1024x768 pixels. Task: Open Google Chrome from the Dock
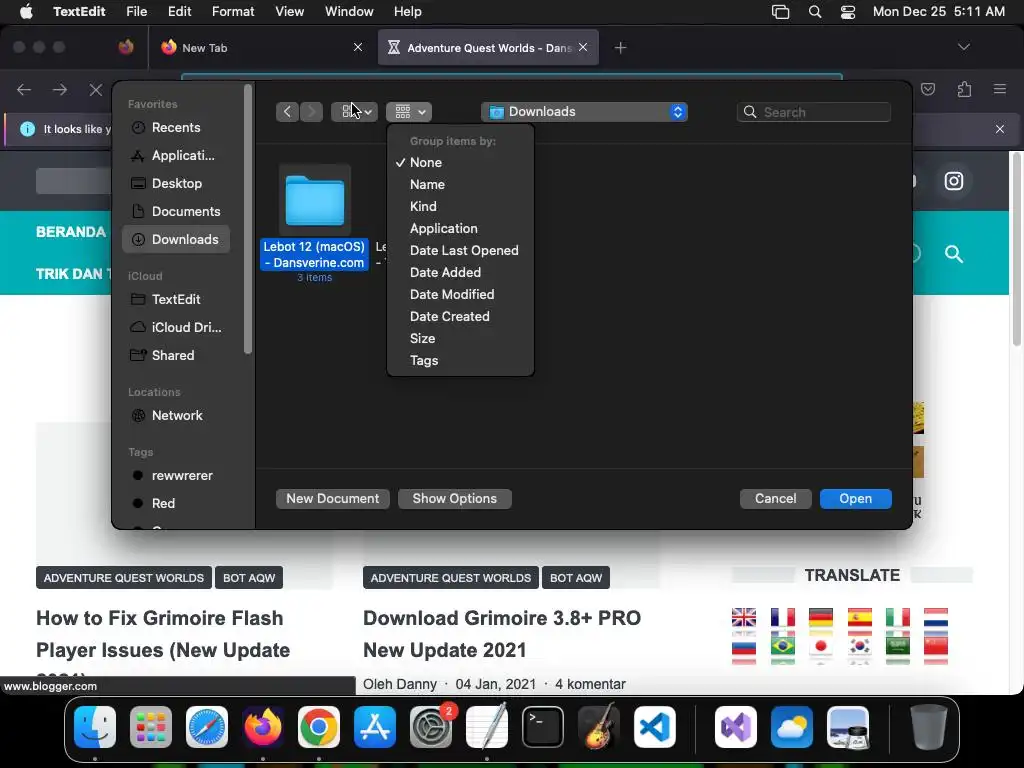(x=319, y=727)
